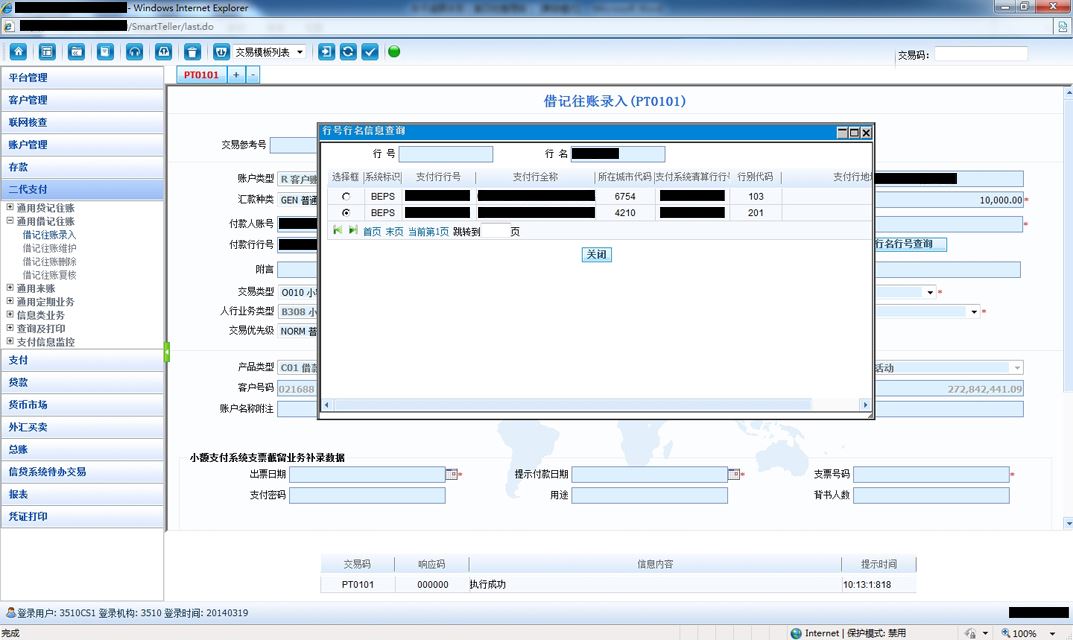1073x640 pixels.
Task: Click the refresh toolbar icon
Action: [x=348, y=52]
